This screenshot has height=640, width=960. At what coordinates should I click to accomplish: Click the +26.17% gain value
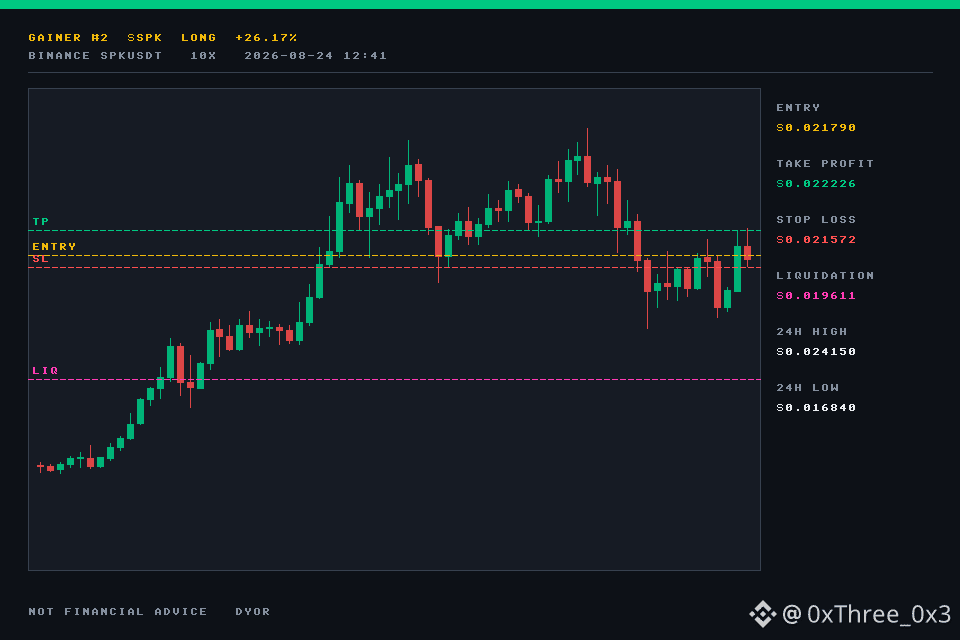tap(266, 37)
